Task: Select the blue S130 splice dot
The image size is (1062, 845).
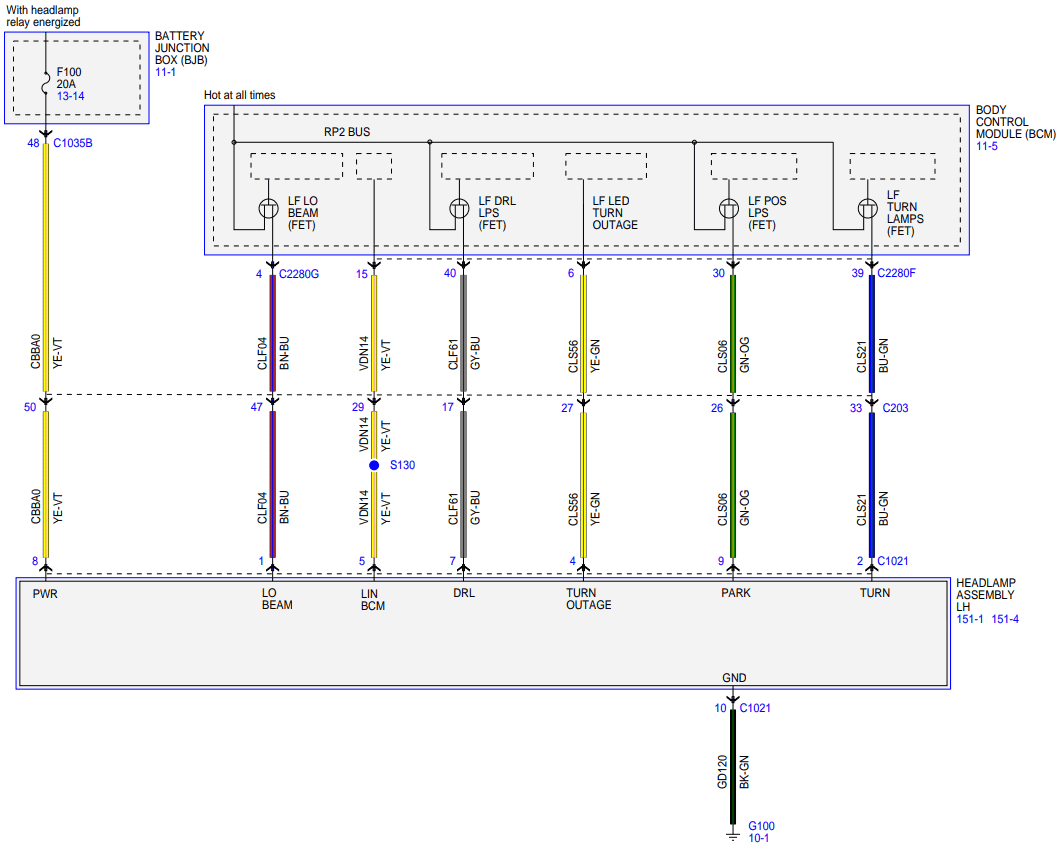Action: click(x=374, y=465)
